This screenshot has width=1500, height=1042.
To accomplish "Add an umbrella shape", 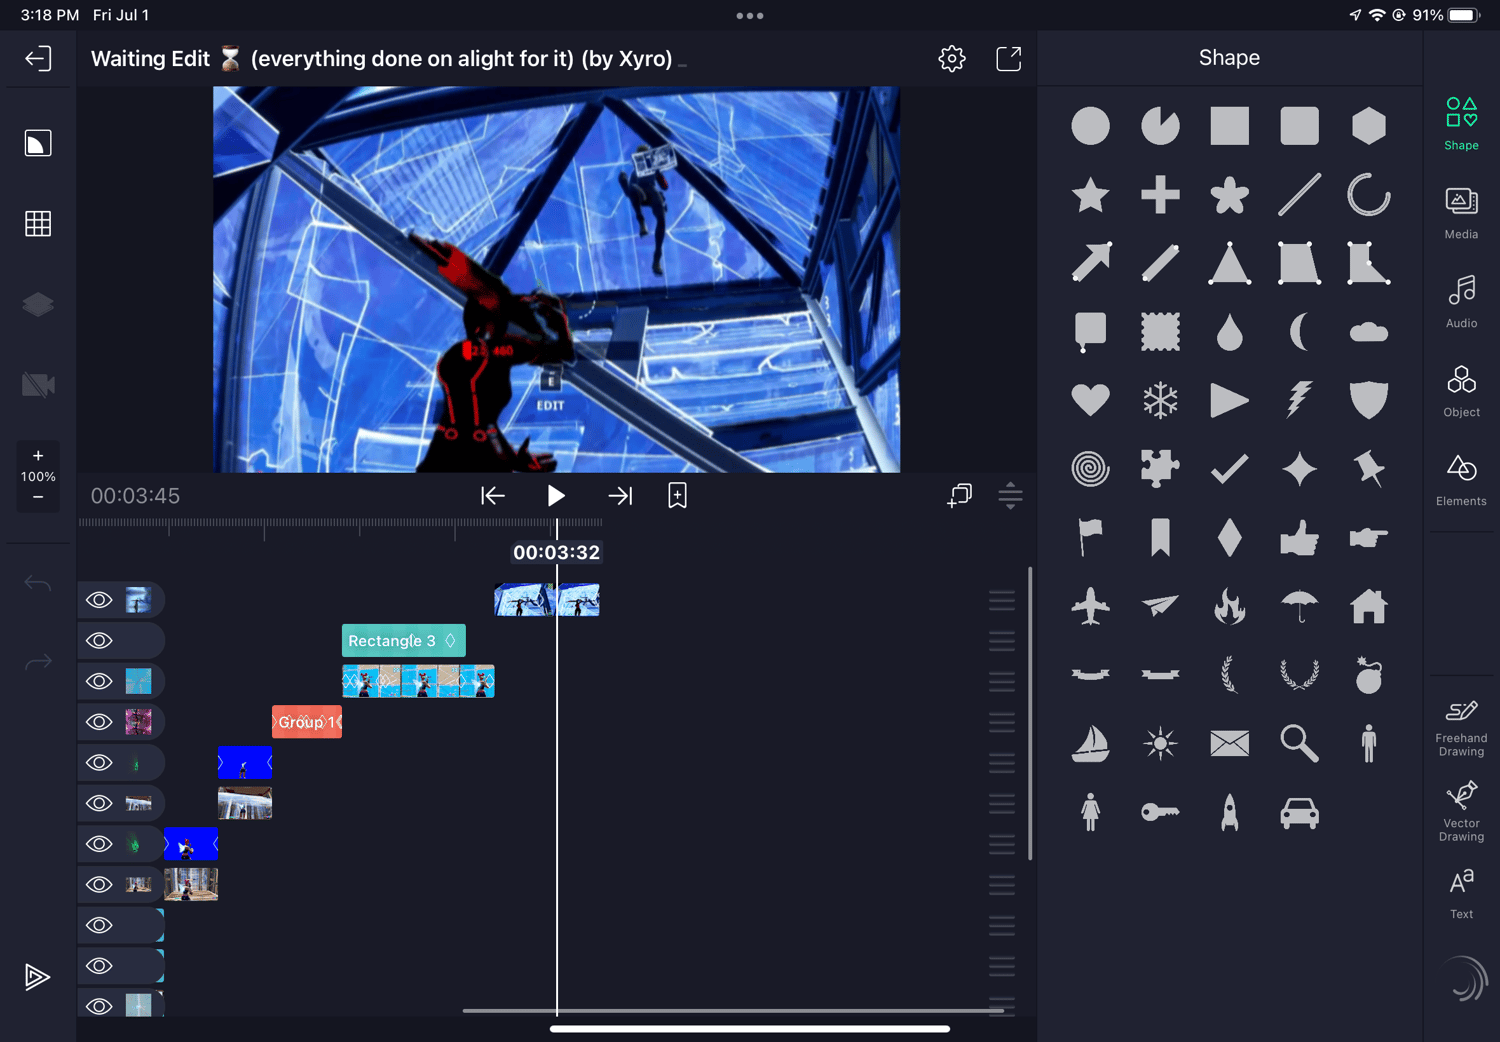I will (1299, 606).
